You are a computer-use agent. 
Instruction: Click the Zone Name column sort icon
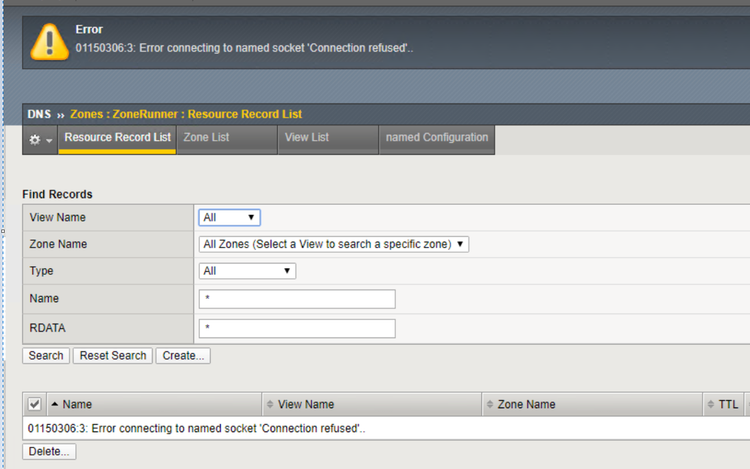[x=490, y=404]
